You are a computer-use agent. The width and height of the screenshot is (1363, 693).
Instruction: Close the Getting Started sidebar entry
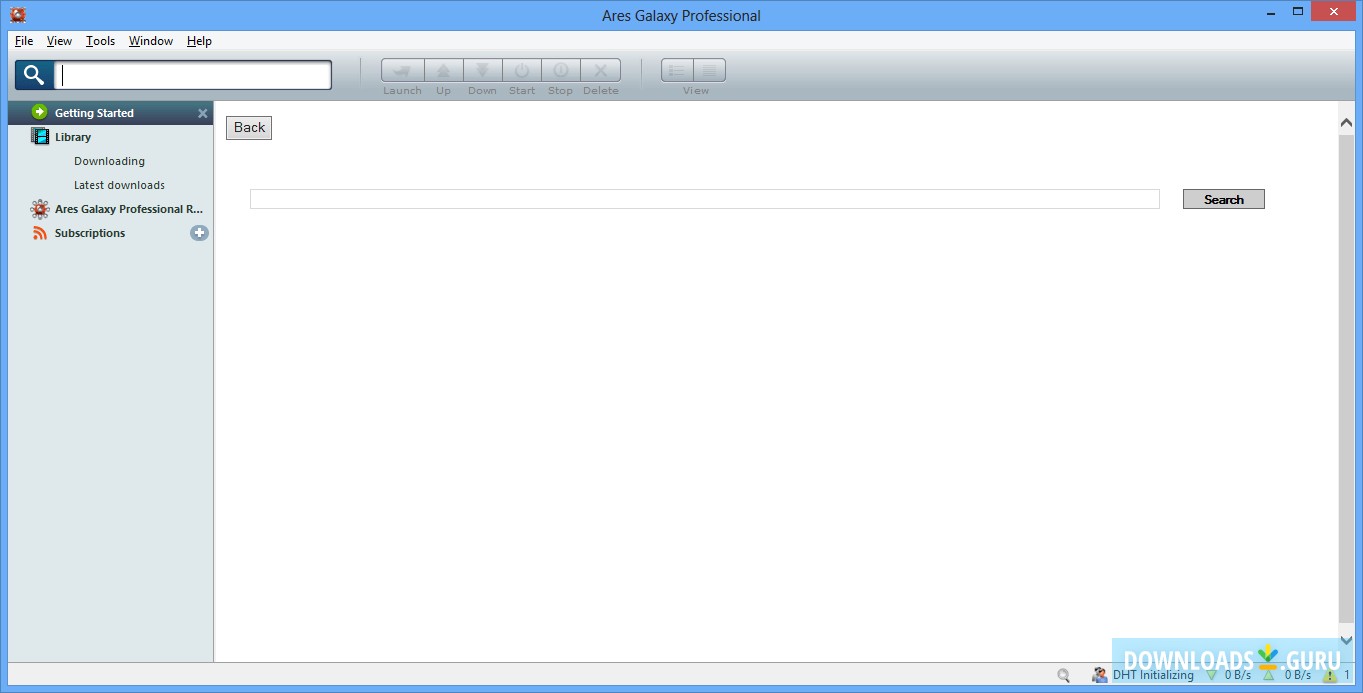(202, 114)
